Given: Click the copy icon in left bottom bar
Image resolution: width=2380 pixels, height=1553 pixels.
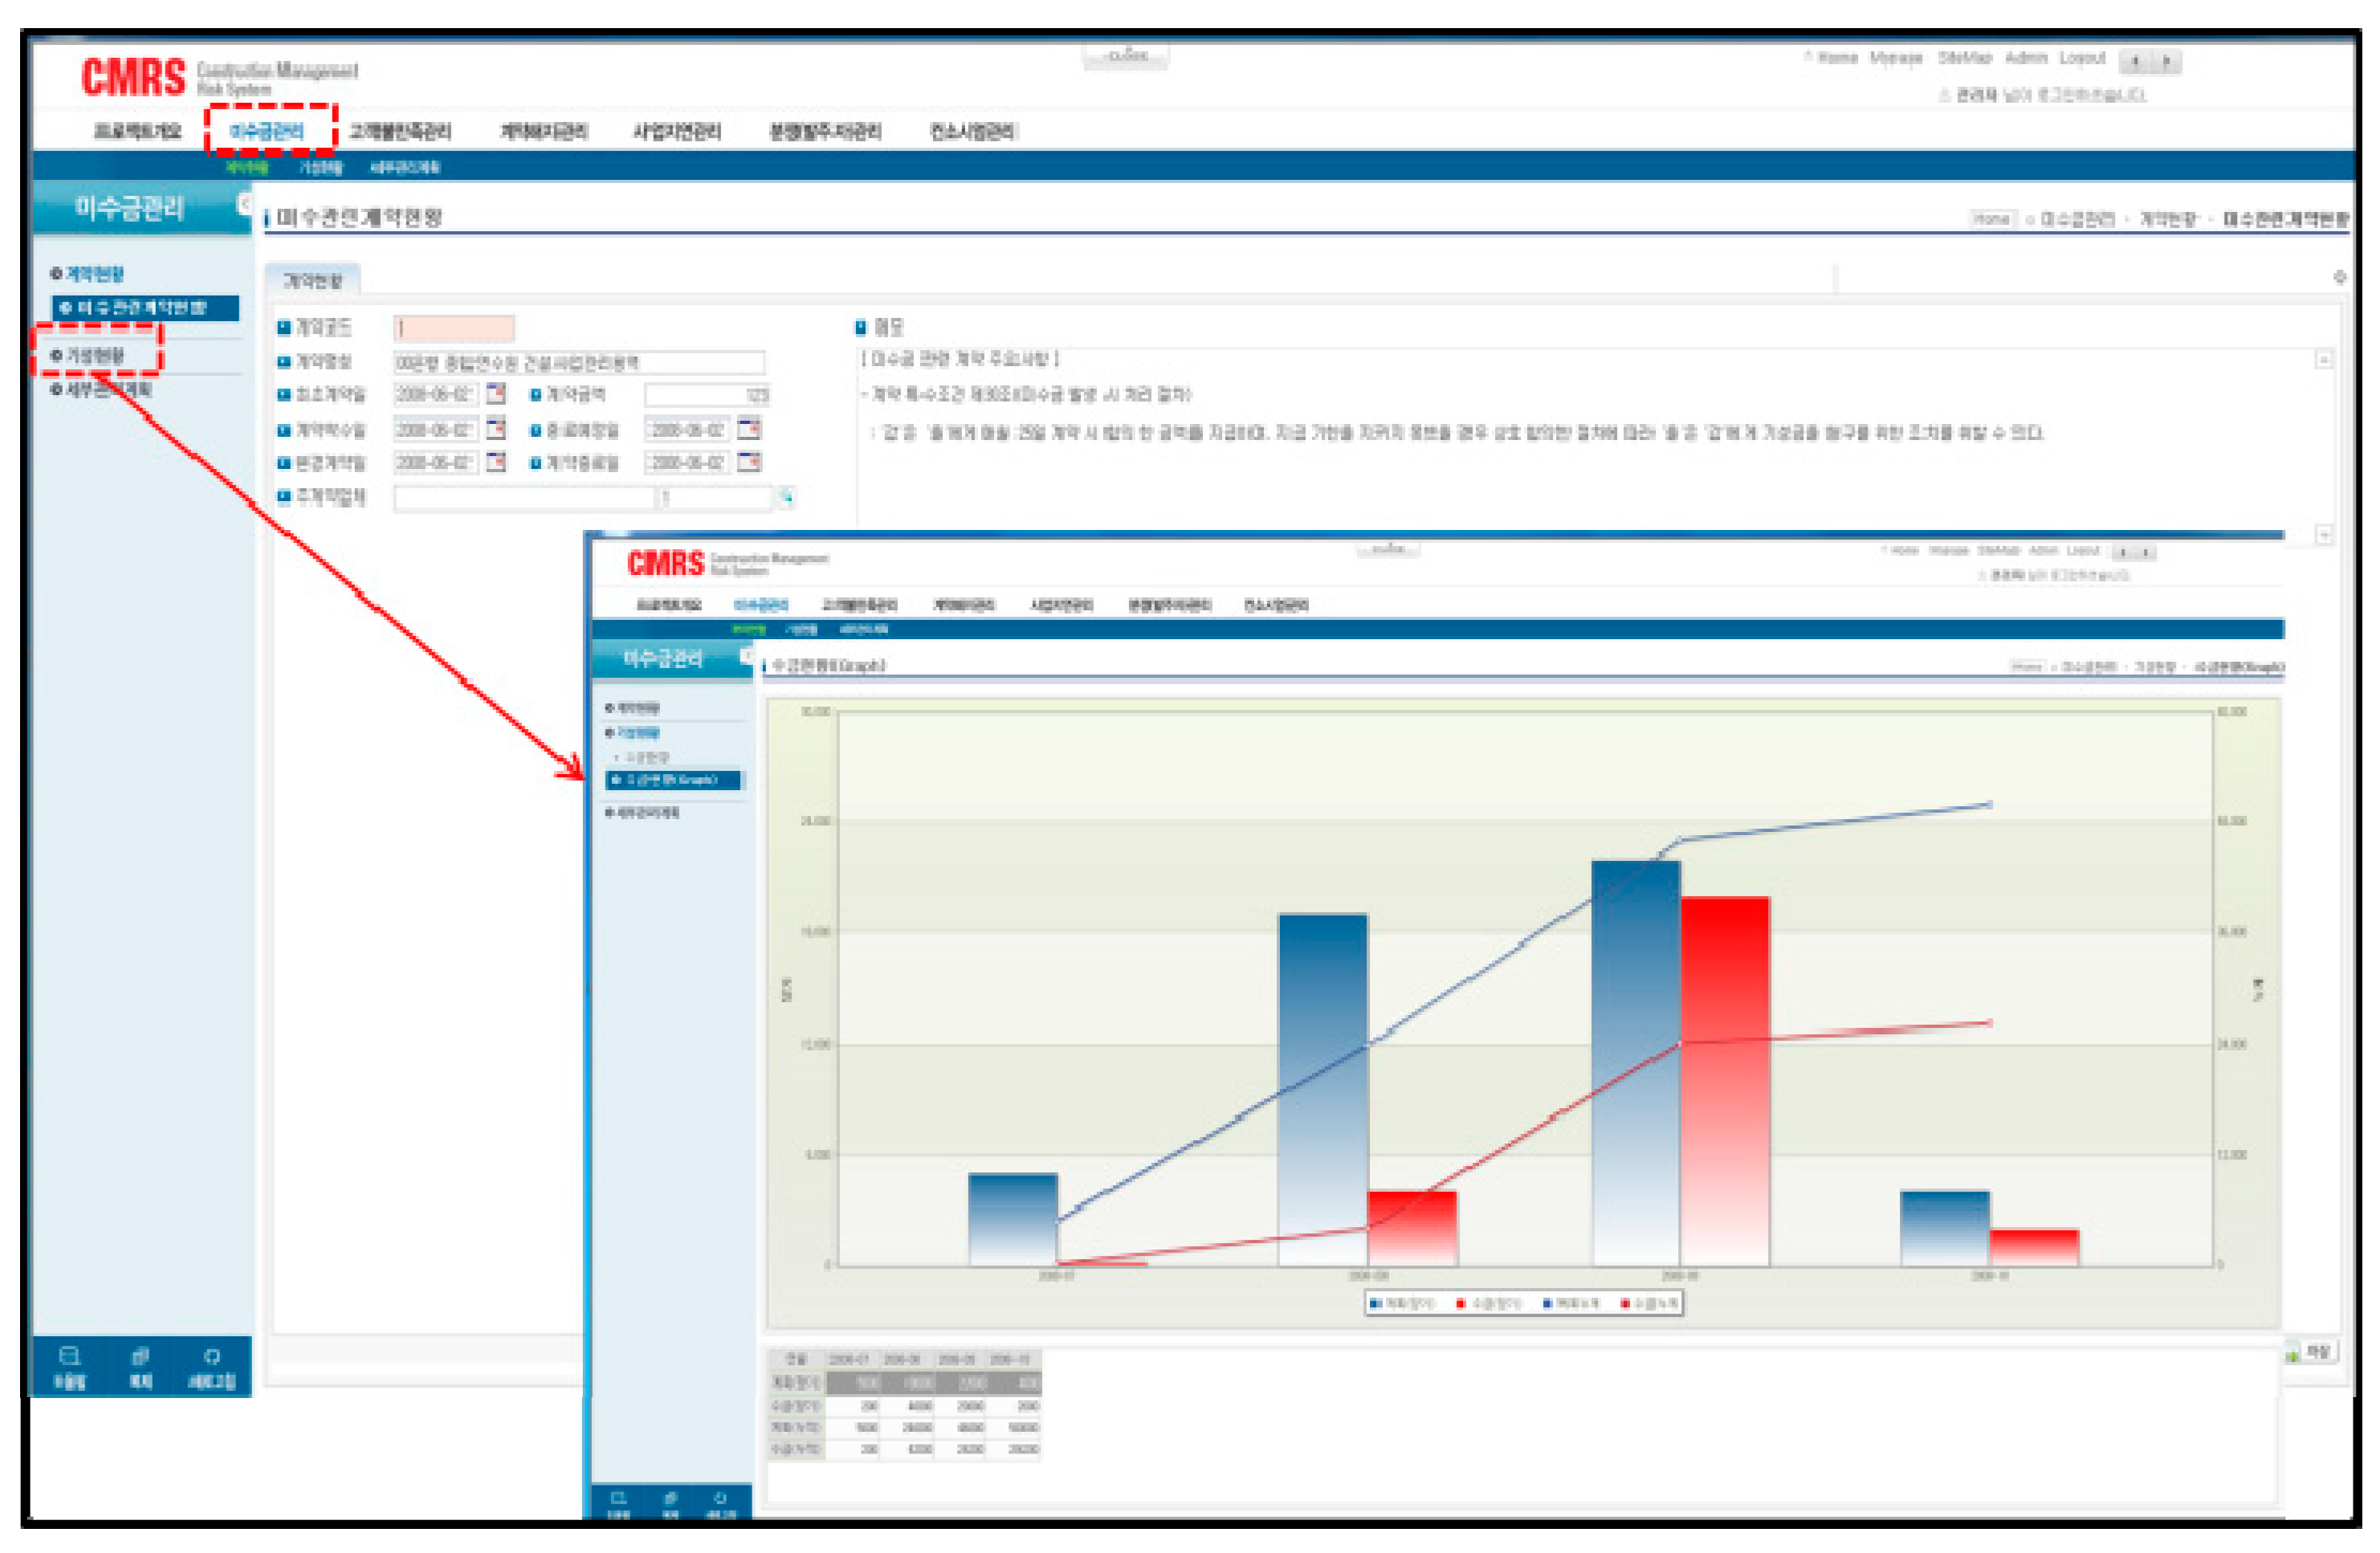Looking at the screenshot, I should click(140, 1357).
